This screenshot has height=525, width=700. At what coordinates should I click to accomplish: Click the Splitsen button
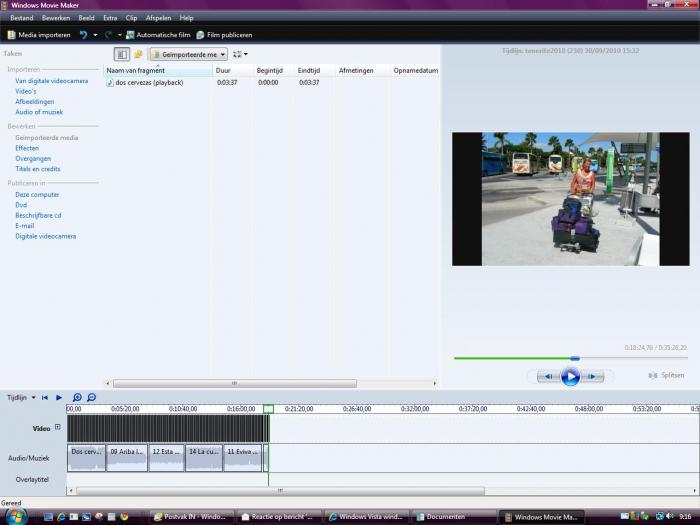click(666, 375)
